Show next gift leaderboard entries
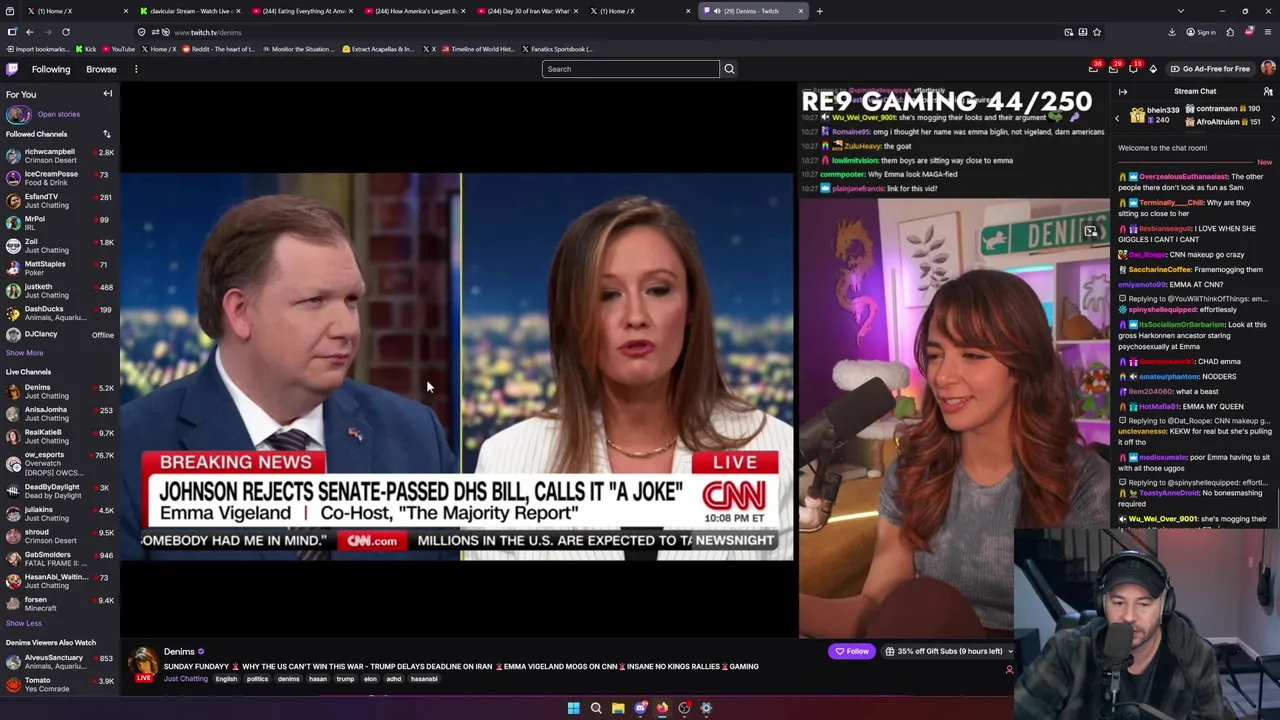The width and height of the screenshot is (1280, 720). (x=1273, y=118)
